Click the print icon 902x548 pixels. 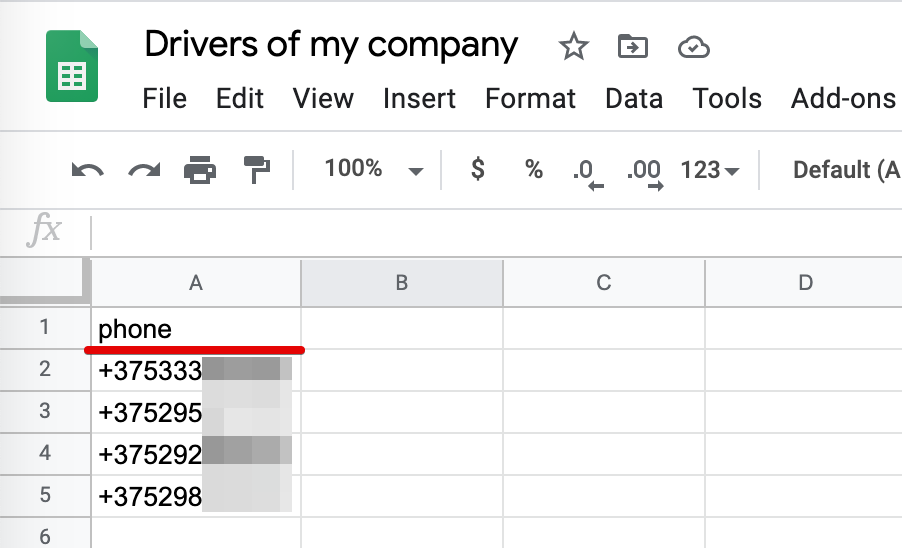point(200,170)
